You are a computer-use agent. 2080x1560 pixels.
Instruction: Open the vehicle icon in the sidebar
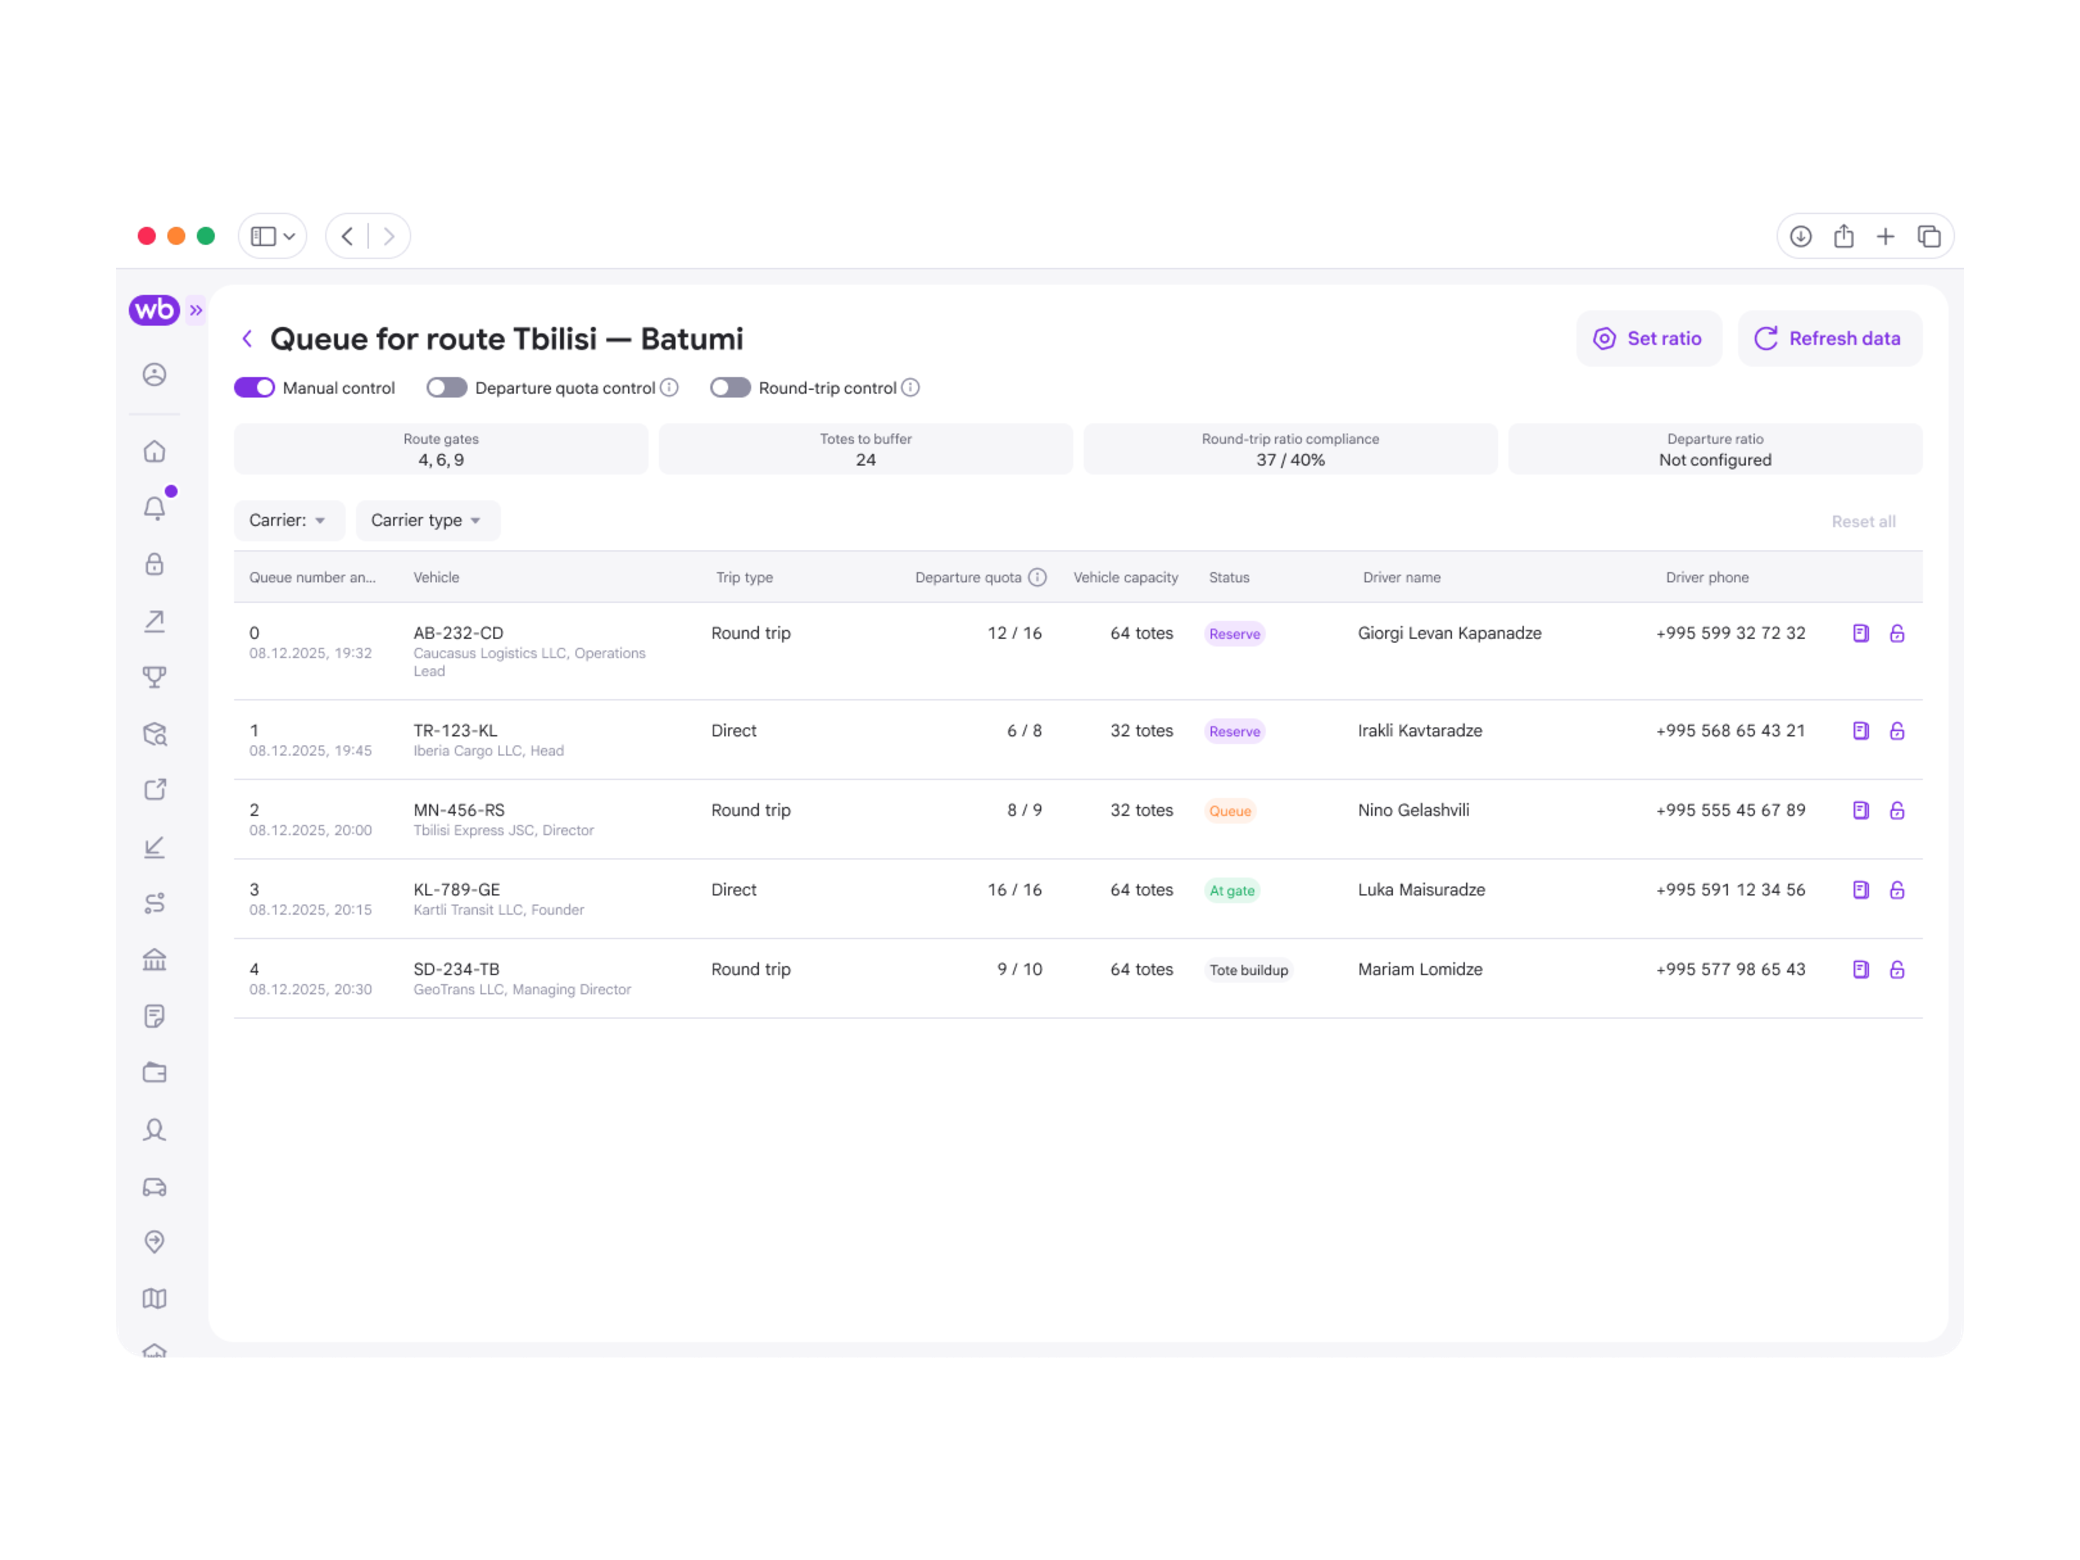[x=154, y=1186]
